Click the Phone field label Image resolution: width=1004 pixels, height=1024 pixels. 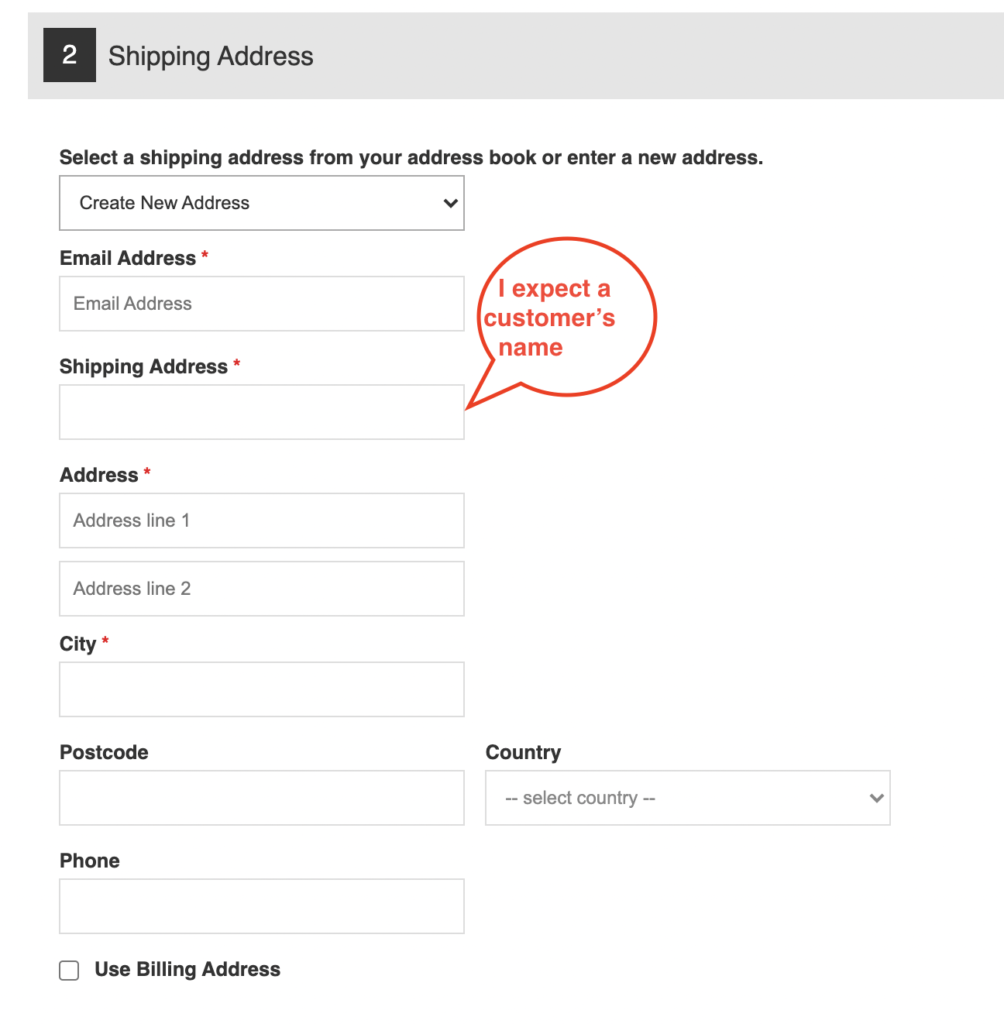[90, 861]
